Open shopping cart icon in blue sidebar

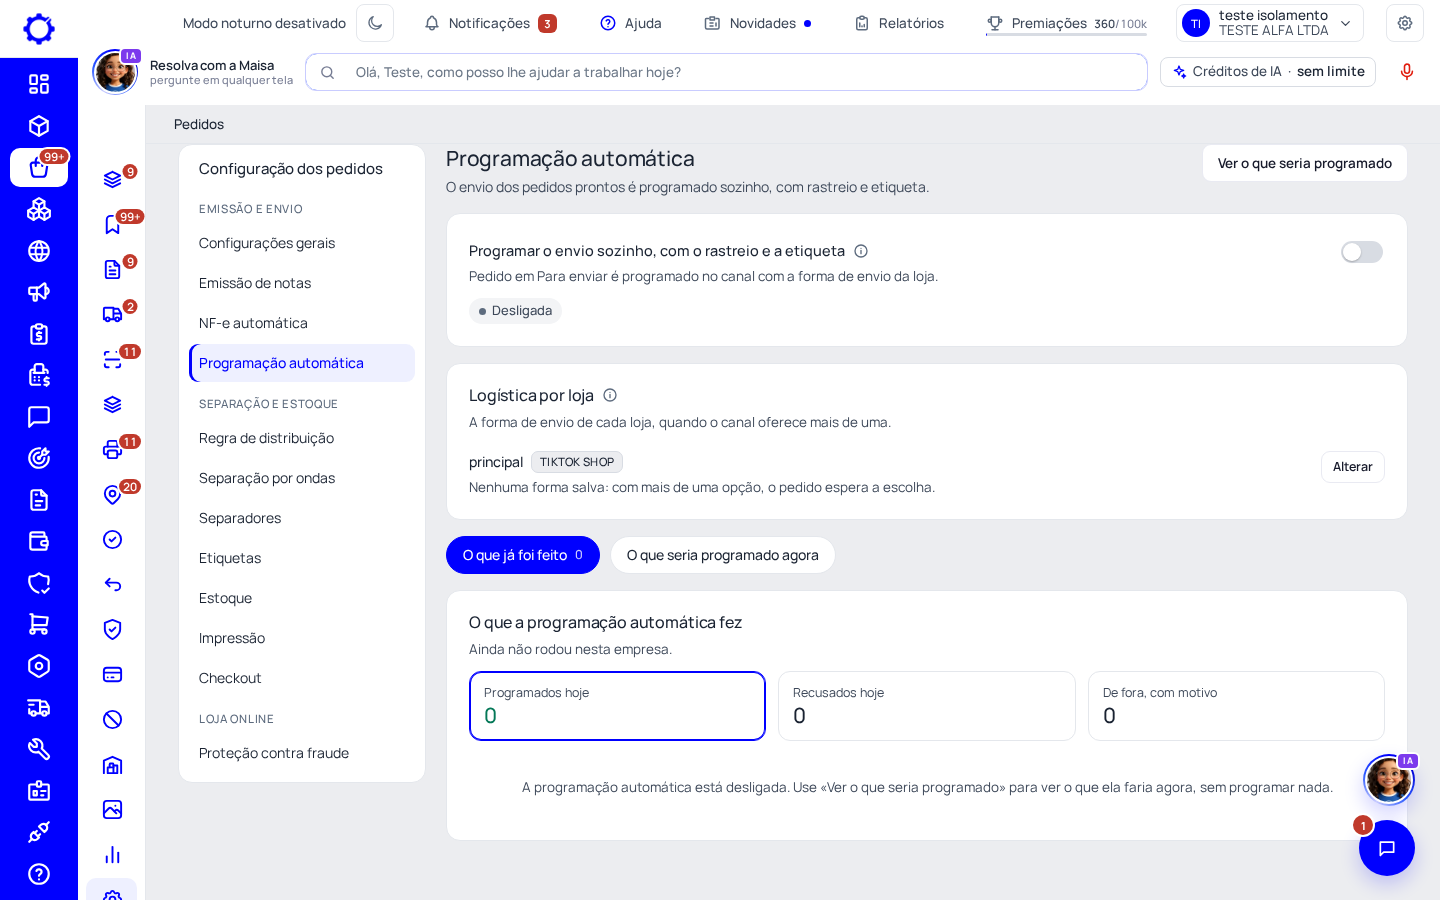pyautogui.click(x=39, y=624)
